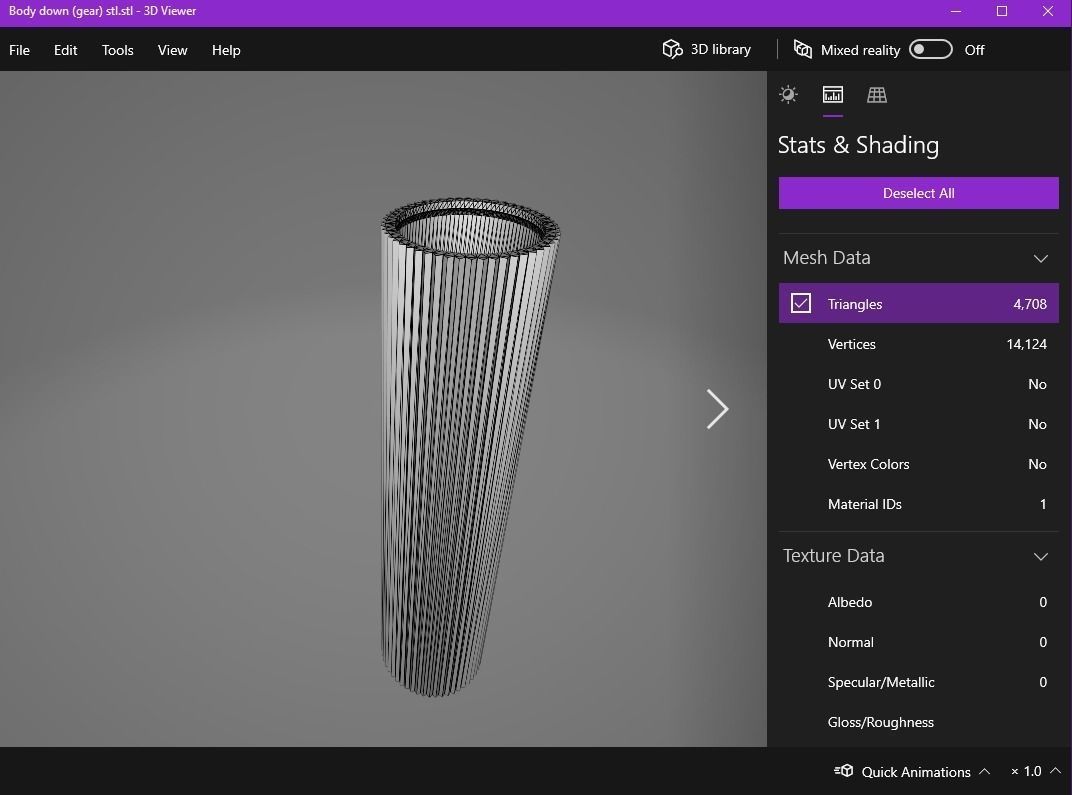Viewport: 1072px width, 795px height.
Task: Click the 3D library cube icon
Action: [x=672, y=49]
